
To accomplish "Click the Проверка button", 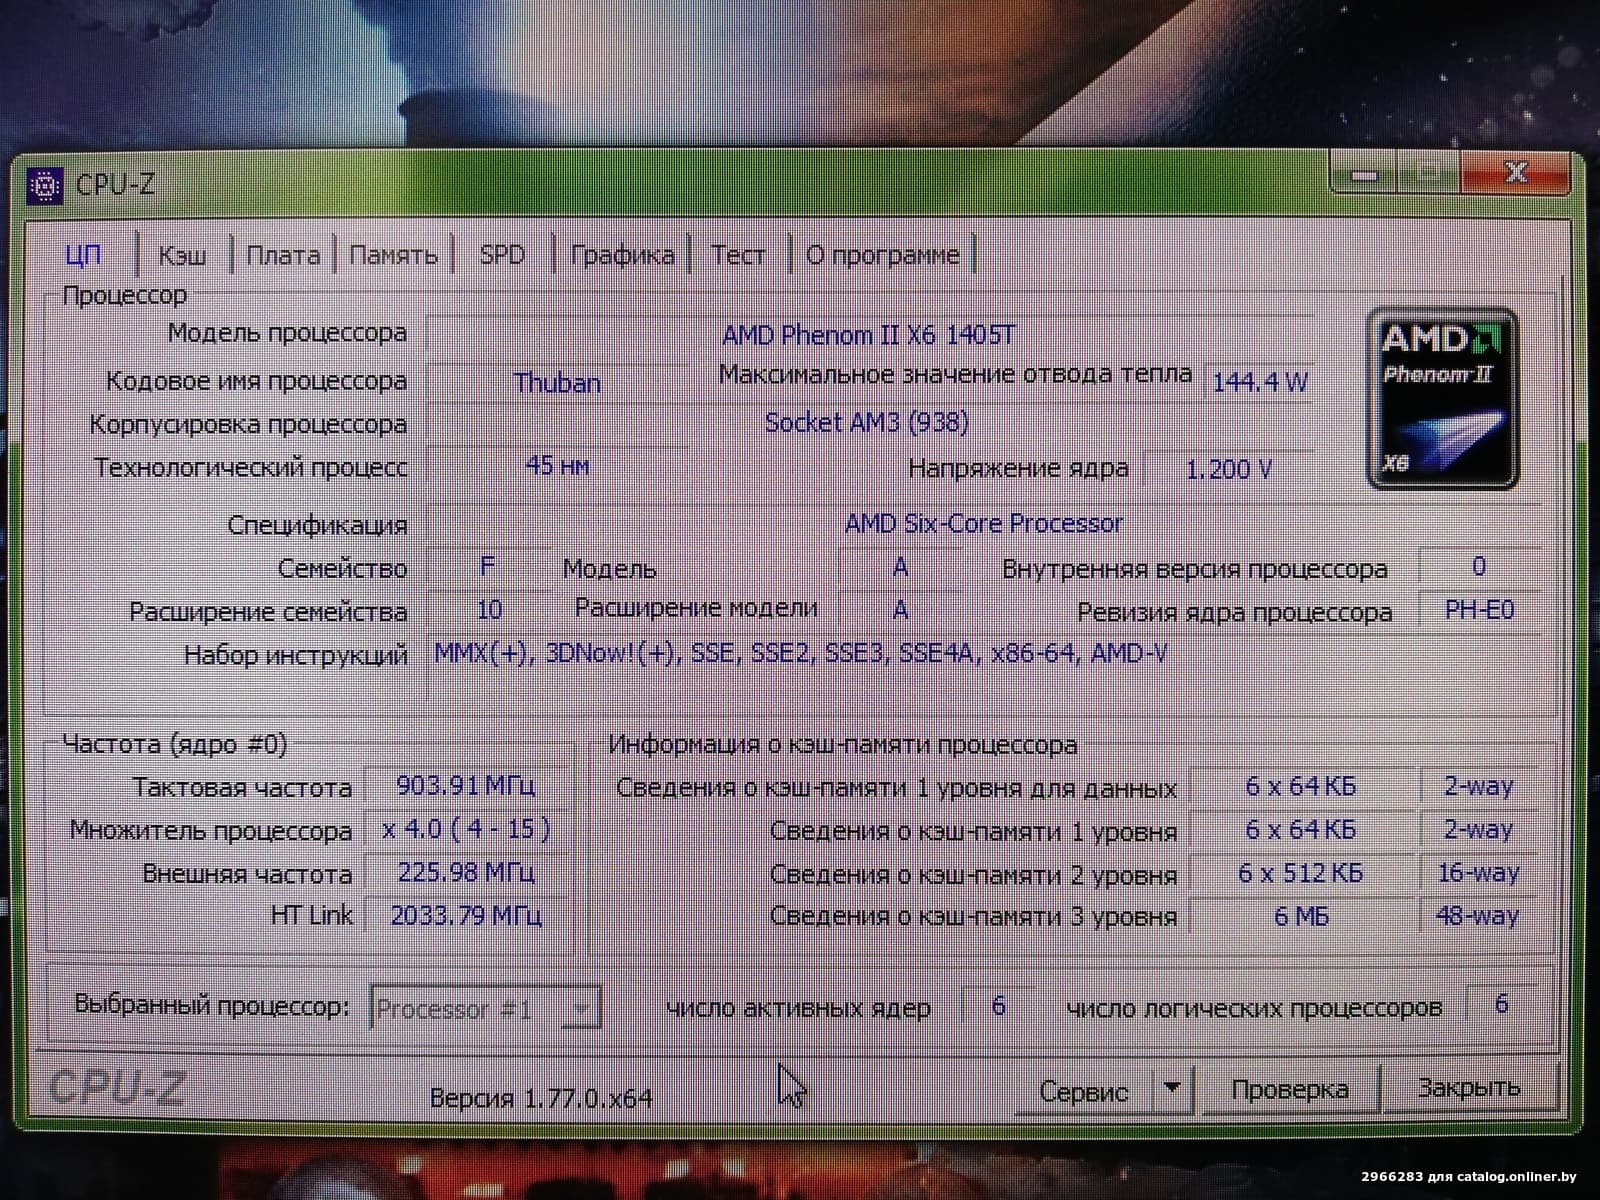I will coord(1290,1089).
